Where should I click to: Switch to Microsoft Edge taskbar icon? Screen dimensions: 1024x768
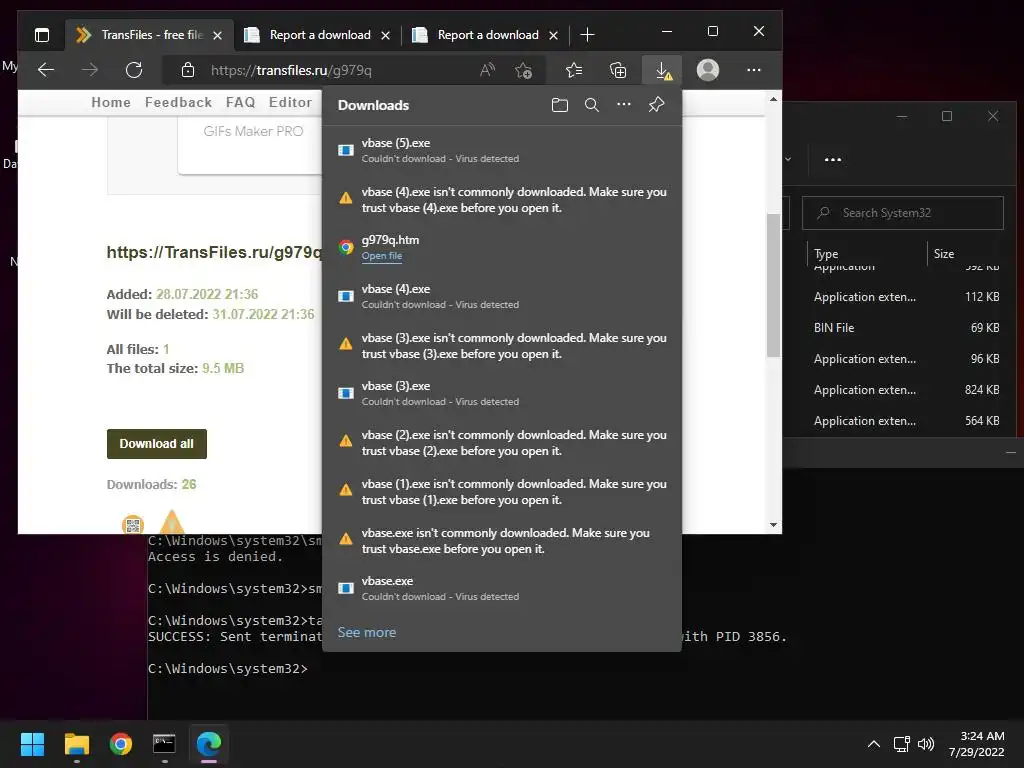[209, 744]
